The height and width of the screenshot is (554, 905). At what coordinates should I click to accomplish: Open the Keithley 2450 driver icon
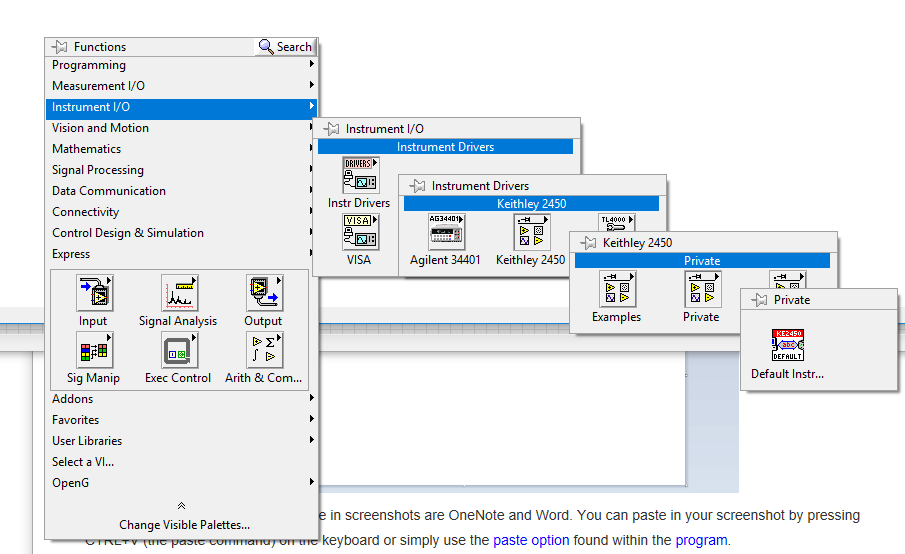pos(532,232)
